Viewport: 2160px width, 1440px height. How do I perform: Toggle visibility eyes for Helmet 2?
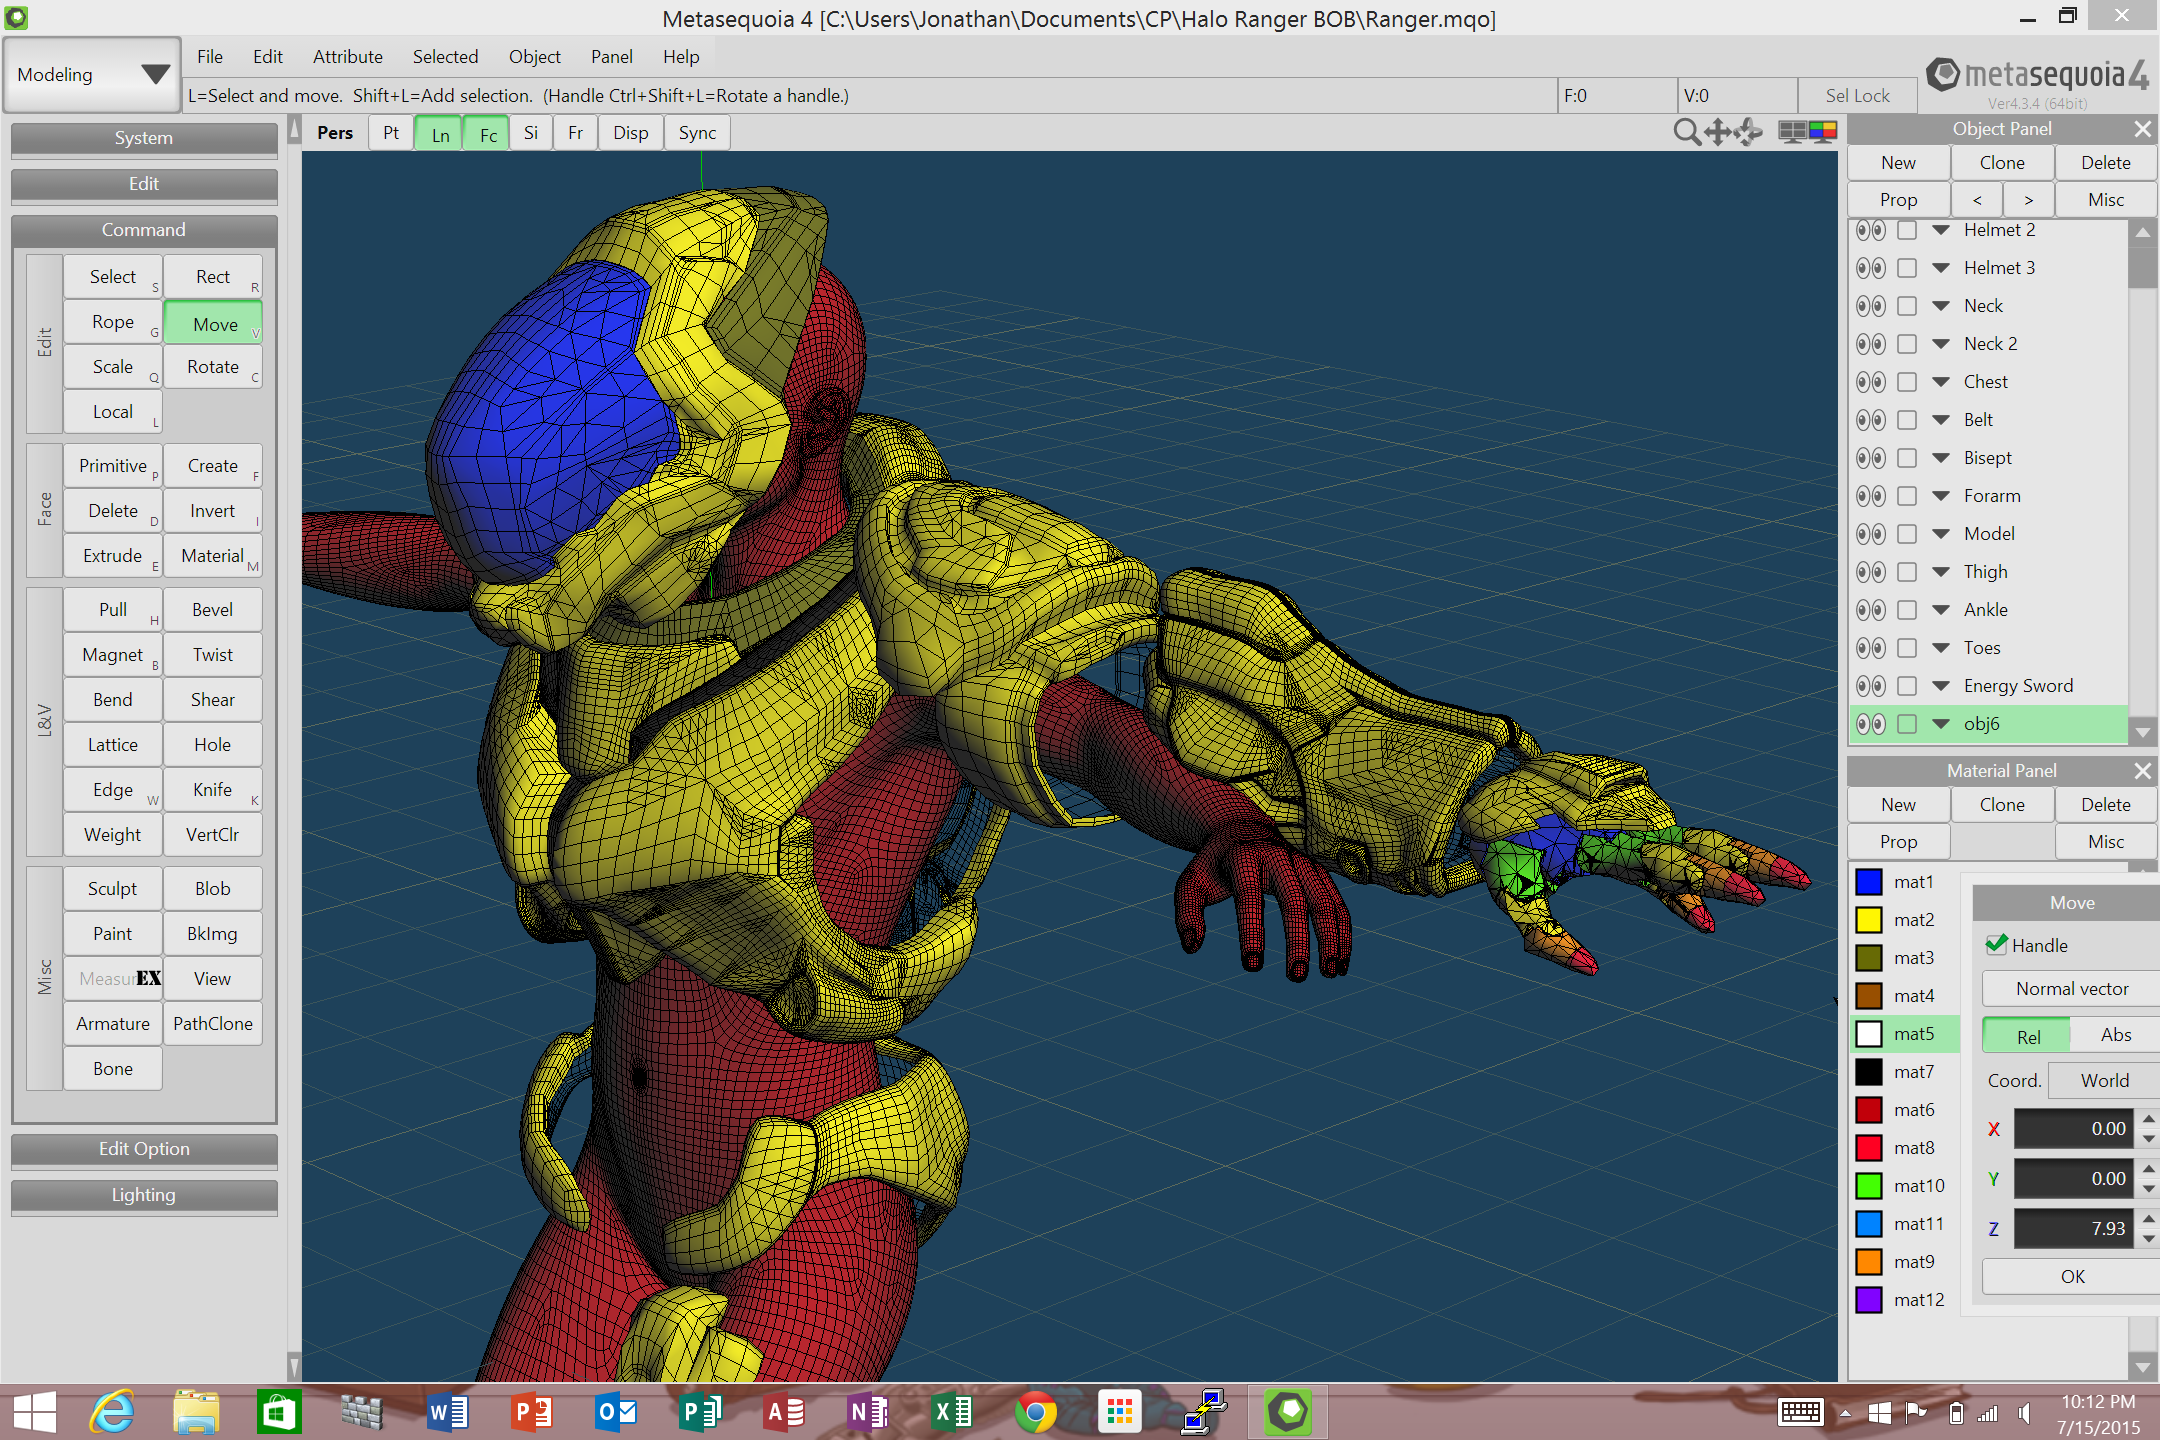[1871, 230]
